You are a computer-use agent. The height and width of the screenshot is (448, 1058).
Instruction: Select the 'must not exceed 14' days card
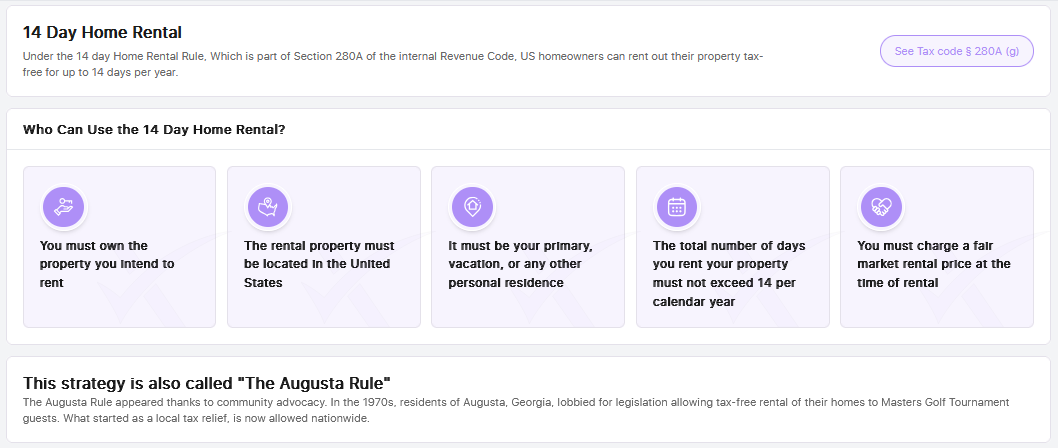point(733,247)
